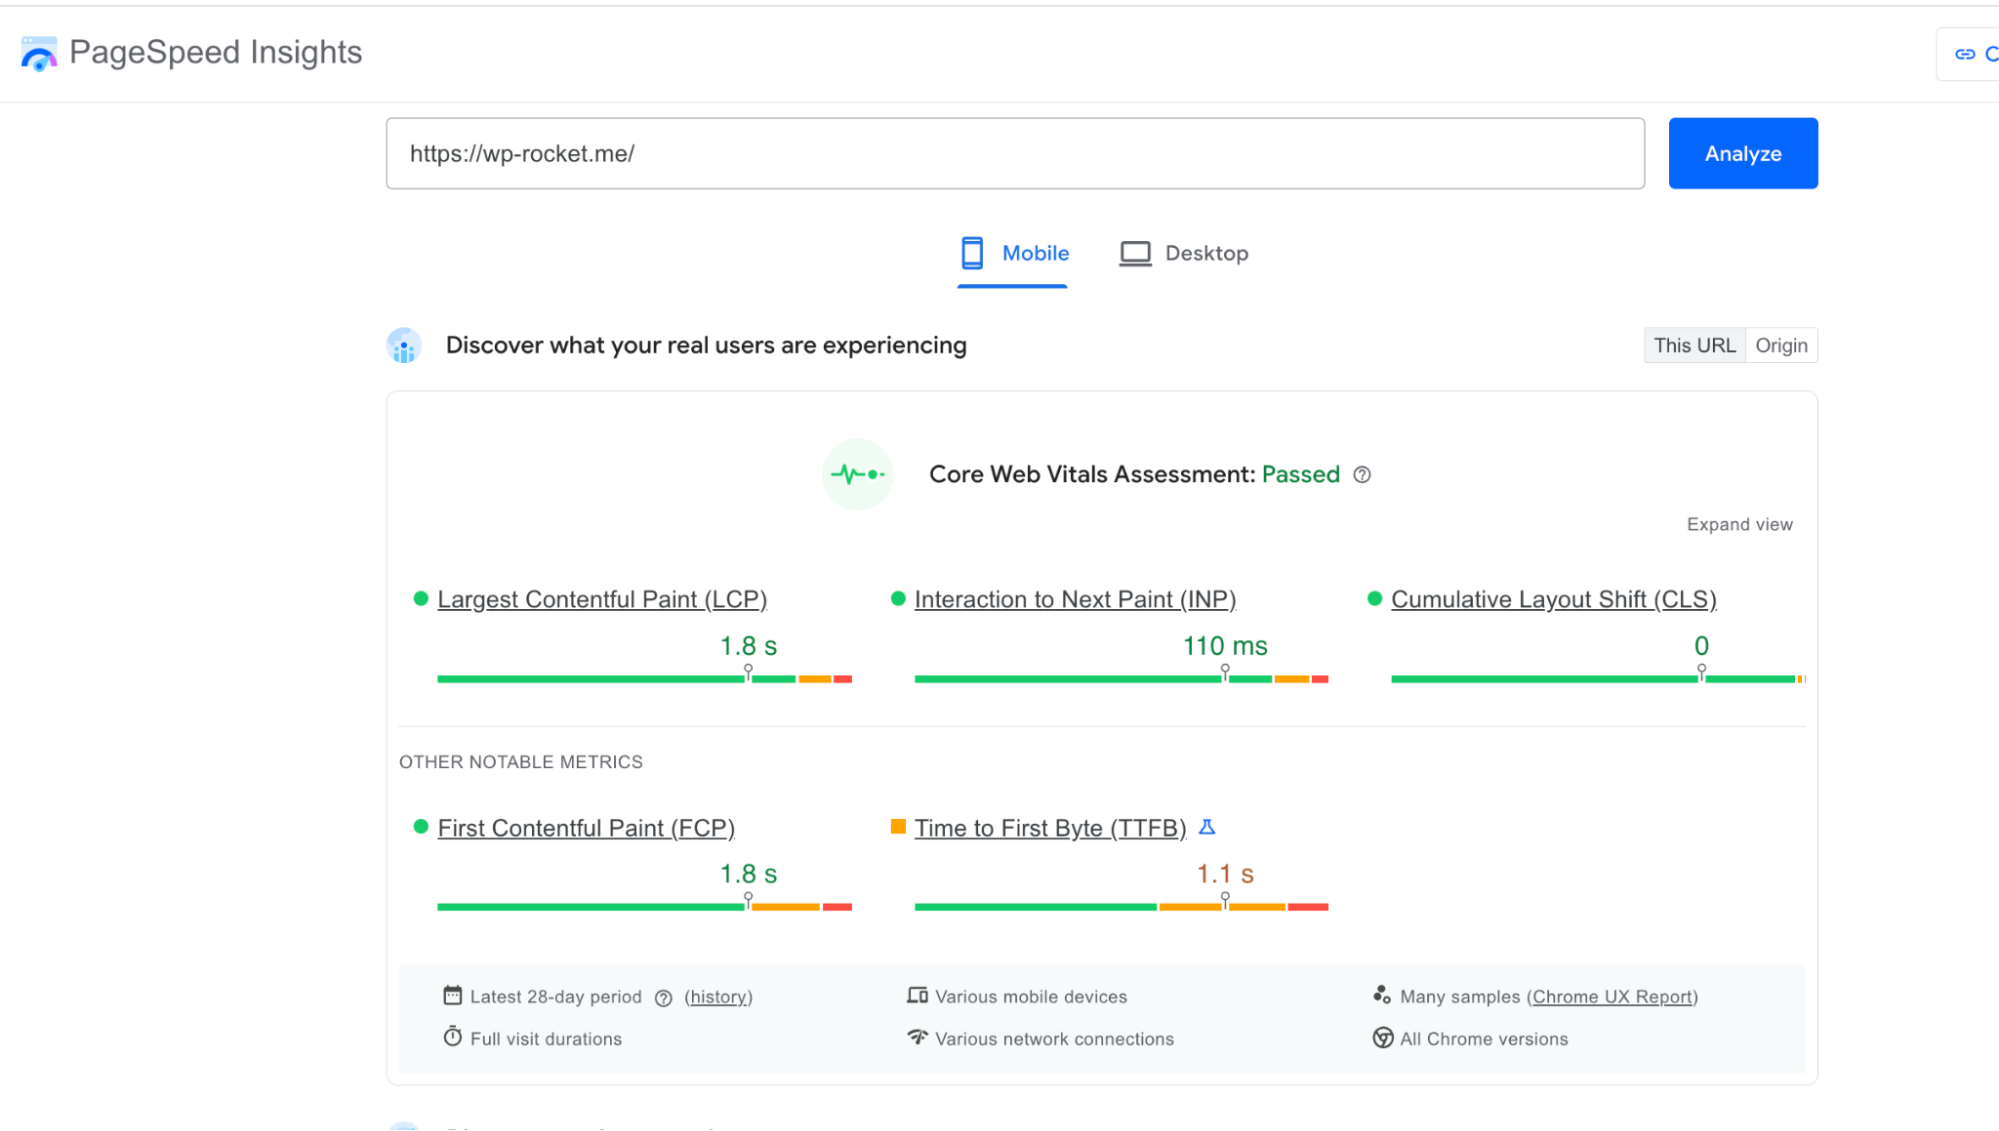1999x1131 pixels.
Task: Click the green dot beside First Contentful Paint
Action: [x=421, y=827]
